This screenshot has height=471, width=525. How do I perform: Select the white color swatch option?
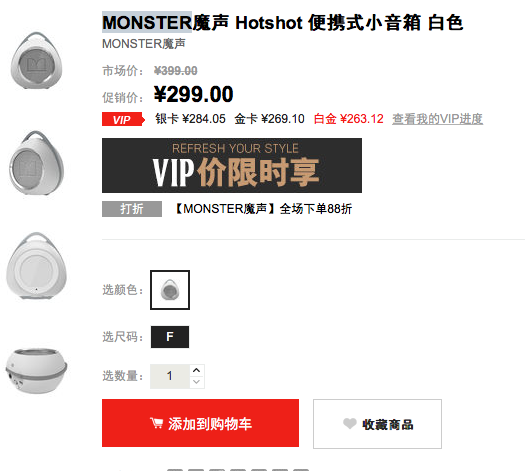(x=170, y=290)
